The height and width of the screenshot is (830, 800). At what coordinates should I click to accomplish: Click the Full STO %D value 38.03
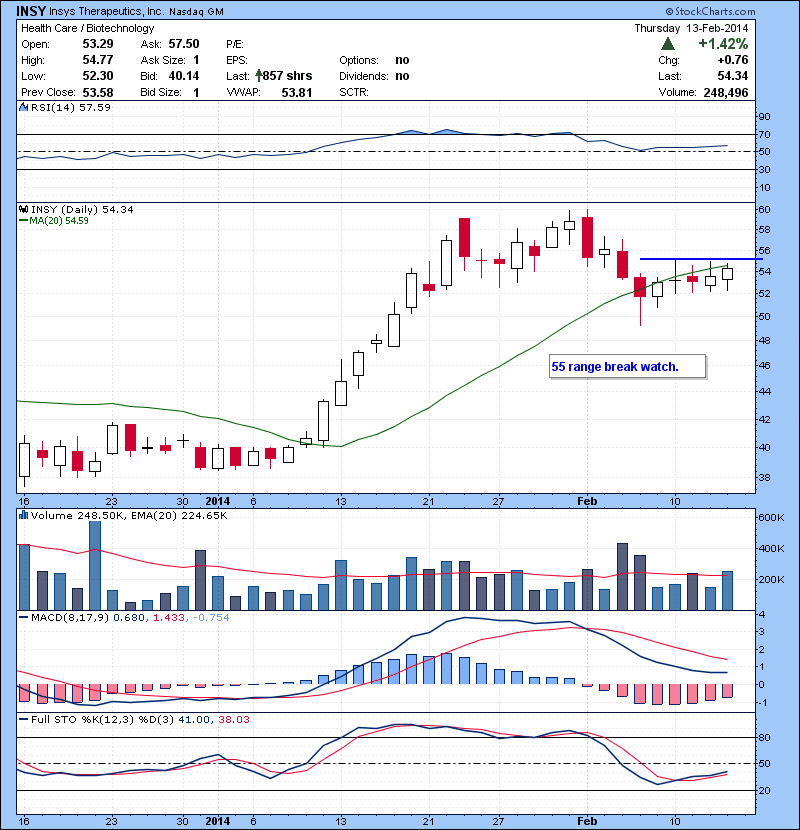pos(233,719)
